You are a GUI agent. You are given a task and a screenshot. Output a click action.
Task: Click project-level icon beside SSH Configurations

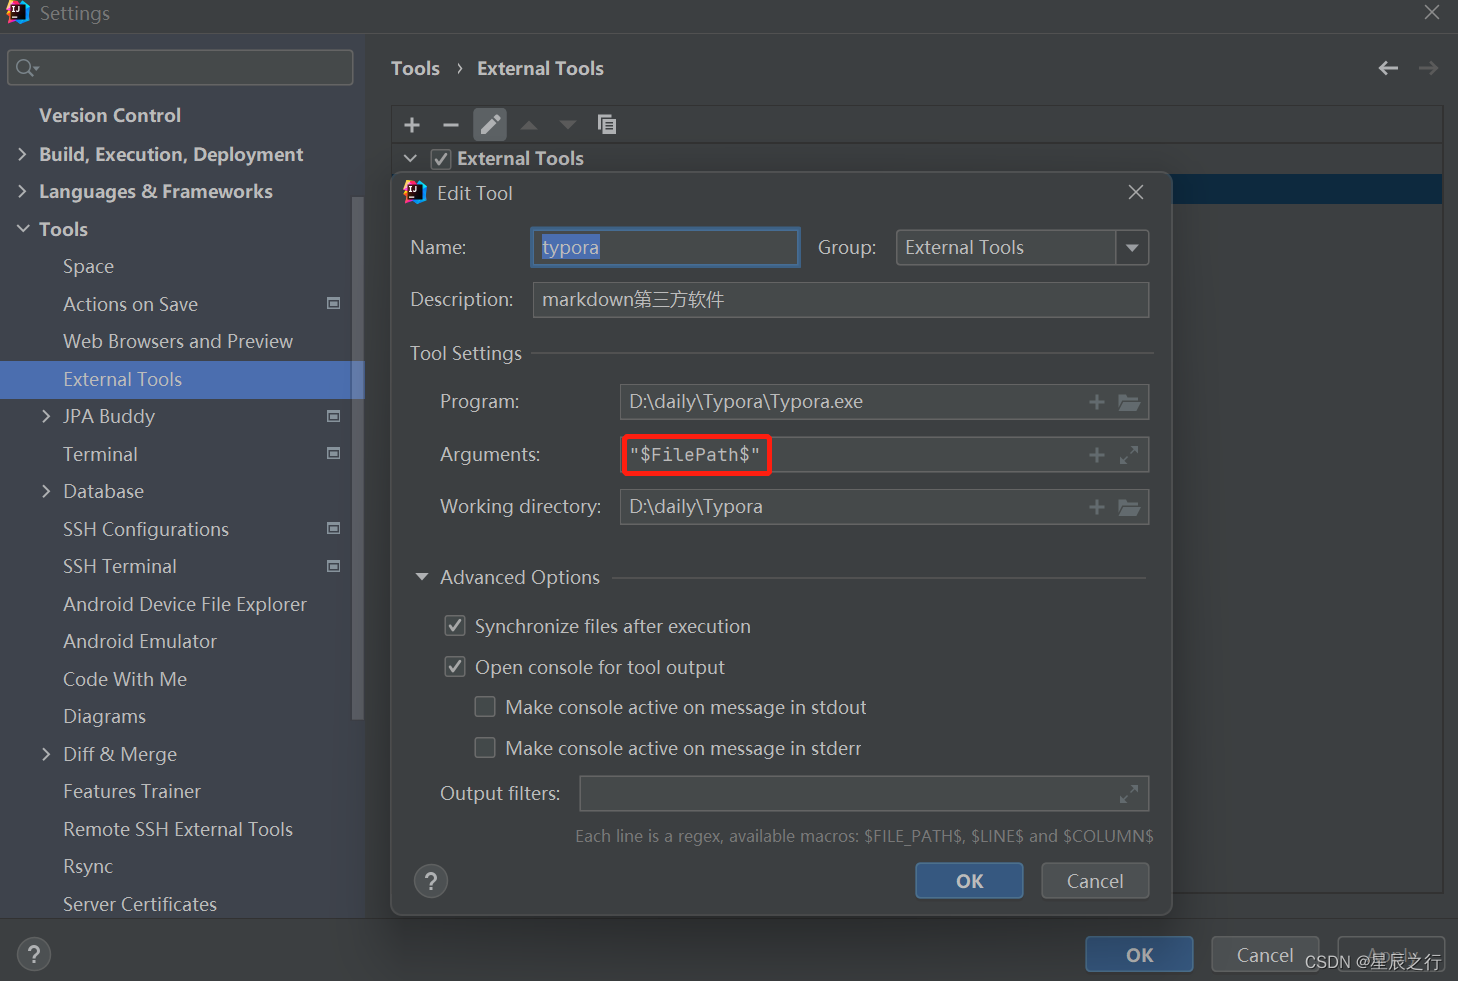(334, 528)
